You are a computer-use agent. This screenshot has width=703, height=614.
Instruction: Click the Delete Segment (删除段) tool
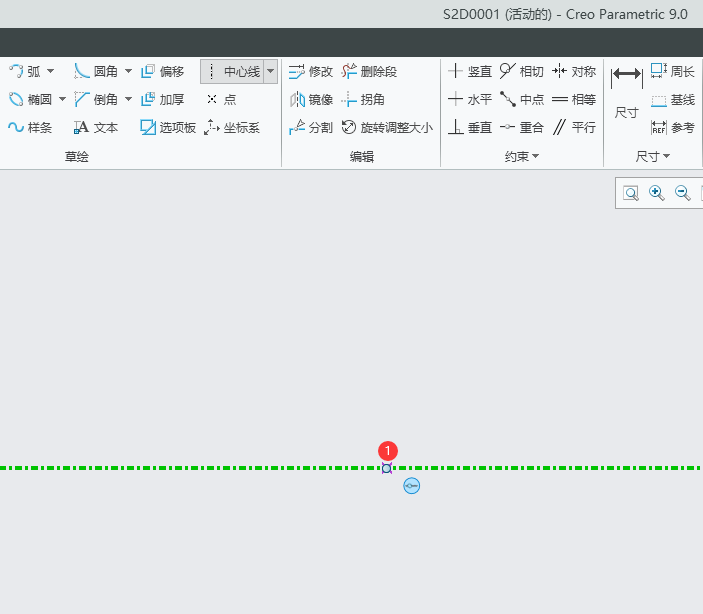(x=369, y=71)
